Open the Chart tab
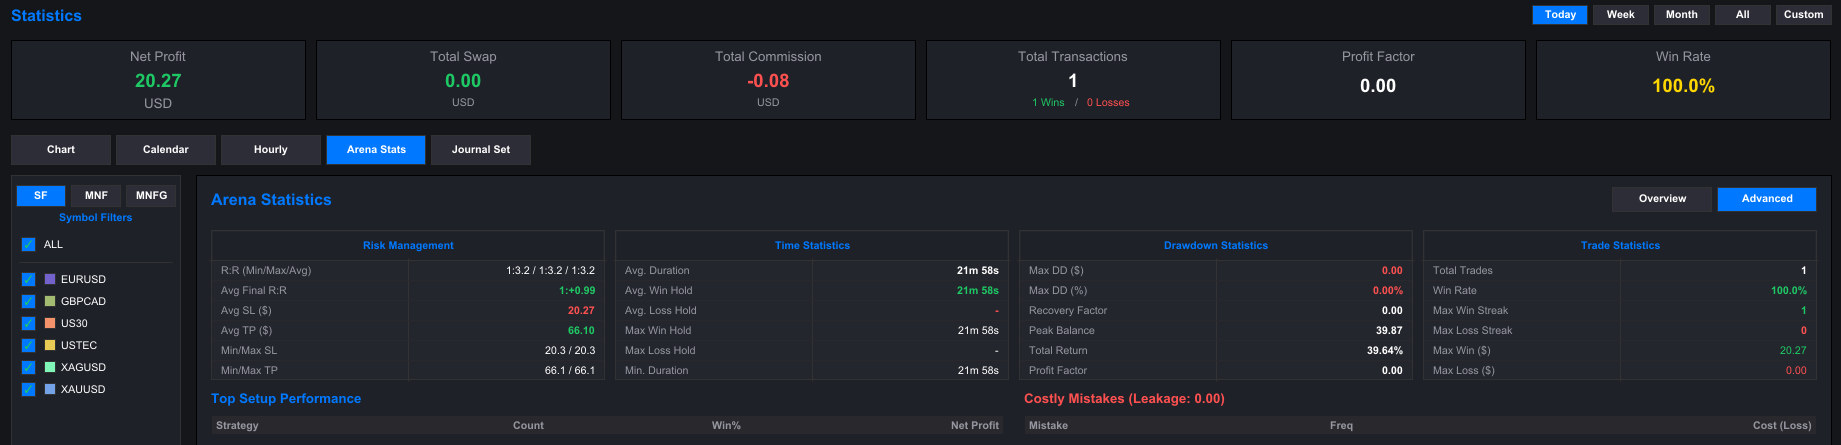The image size is (1841, 445). [x=61, y=150]
